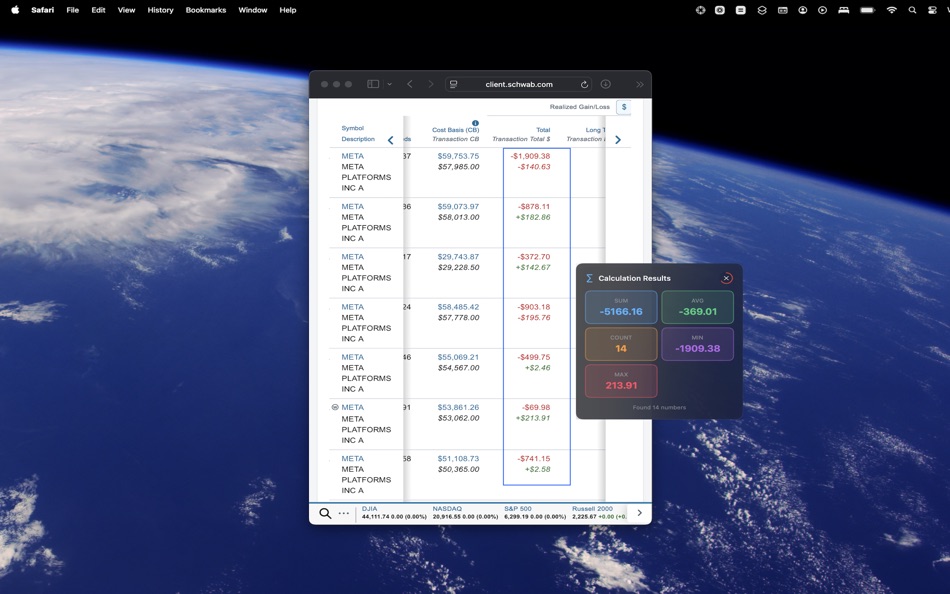Expand the Safari toolbar overflow chevrons
Screen dimensions: 950x594
(639, 84)
